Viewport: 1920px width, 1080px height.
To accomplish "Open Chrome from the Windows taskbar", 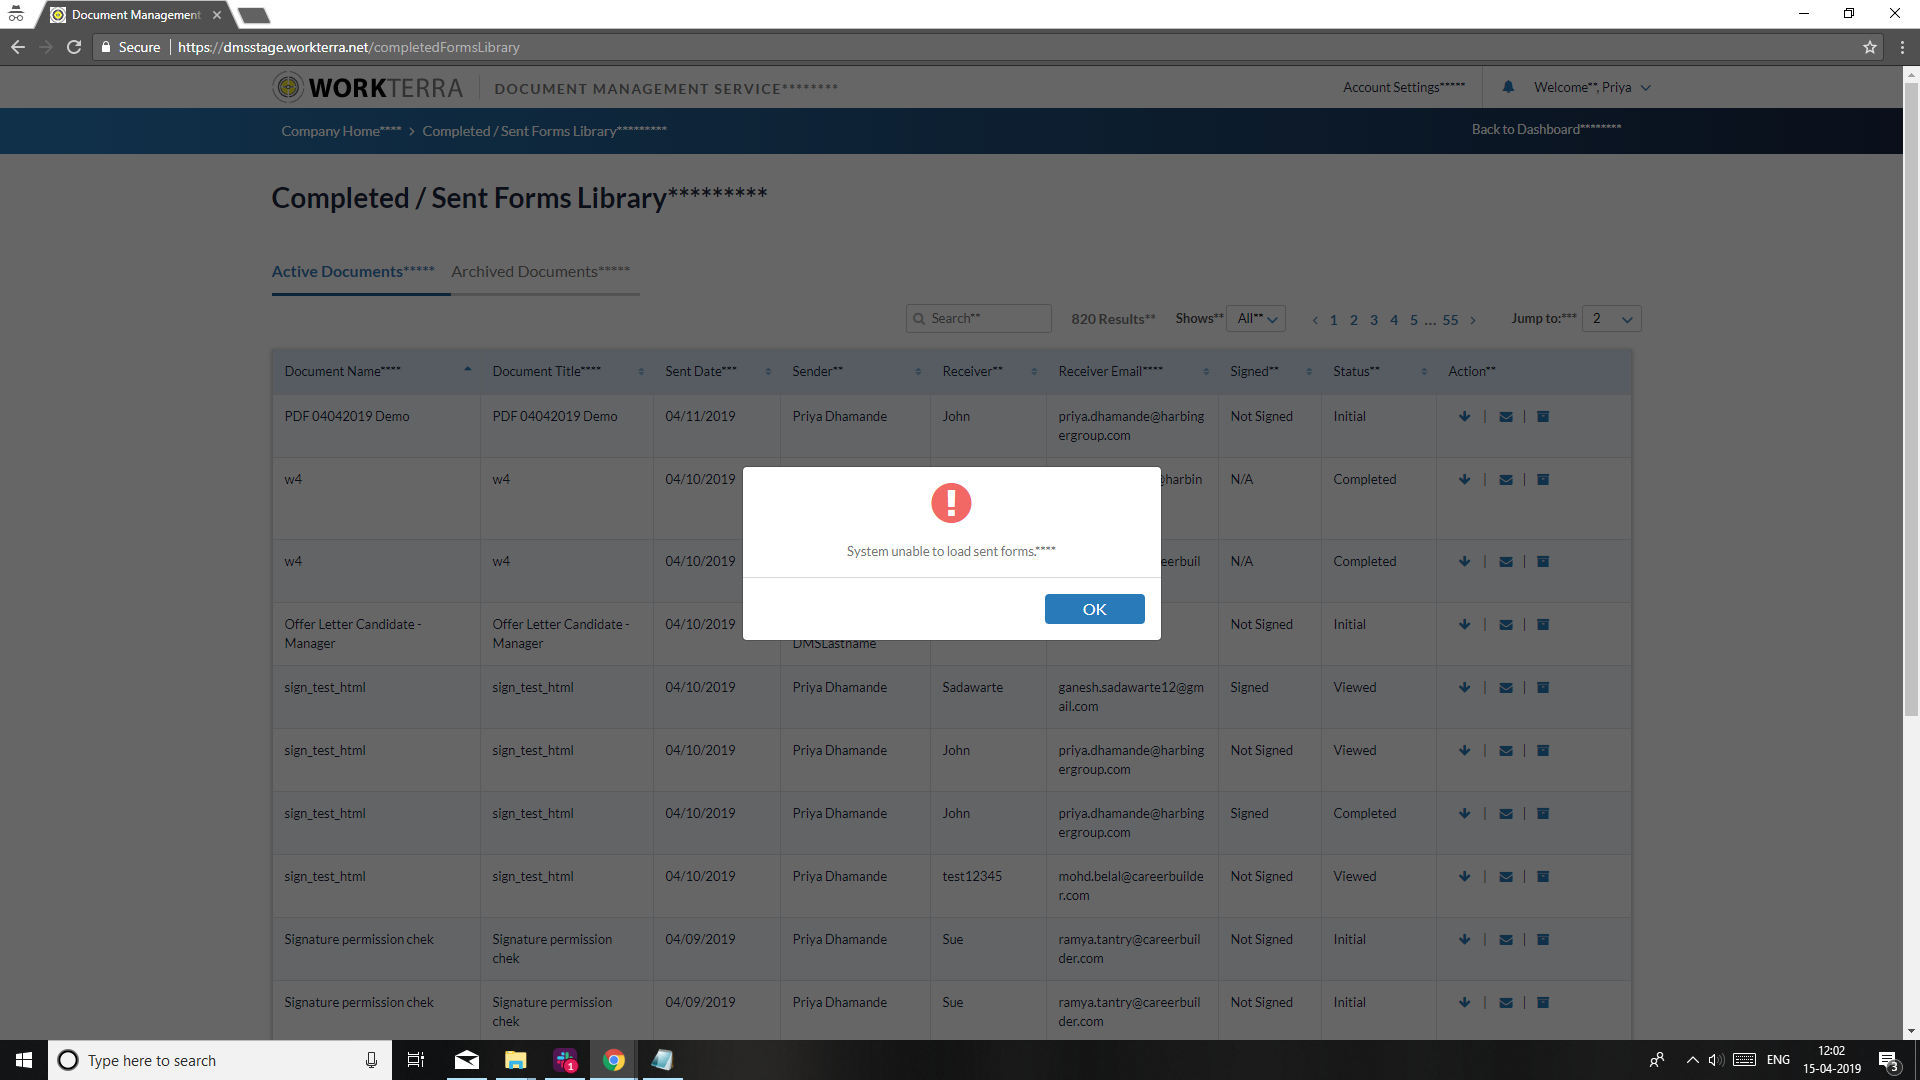I will pos(614,1060).
